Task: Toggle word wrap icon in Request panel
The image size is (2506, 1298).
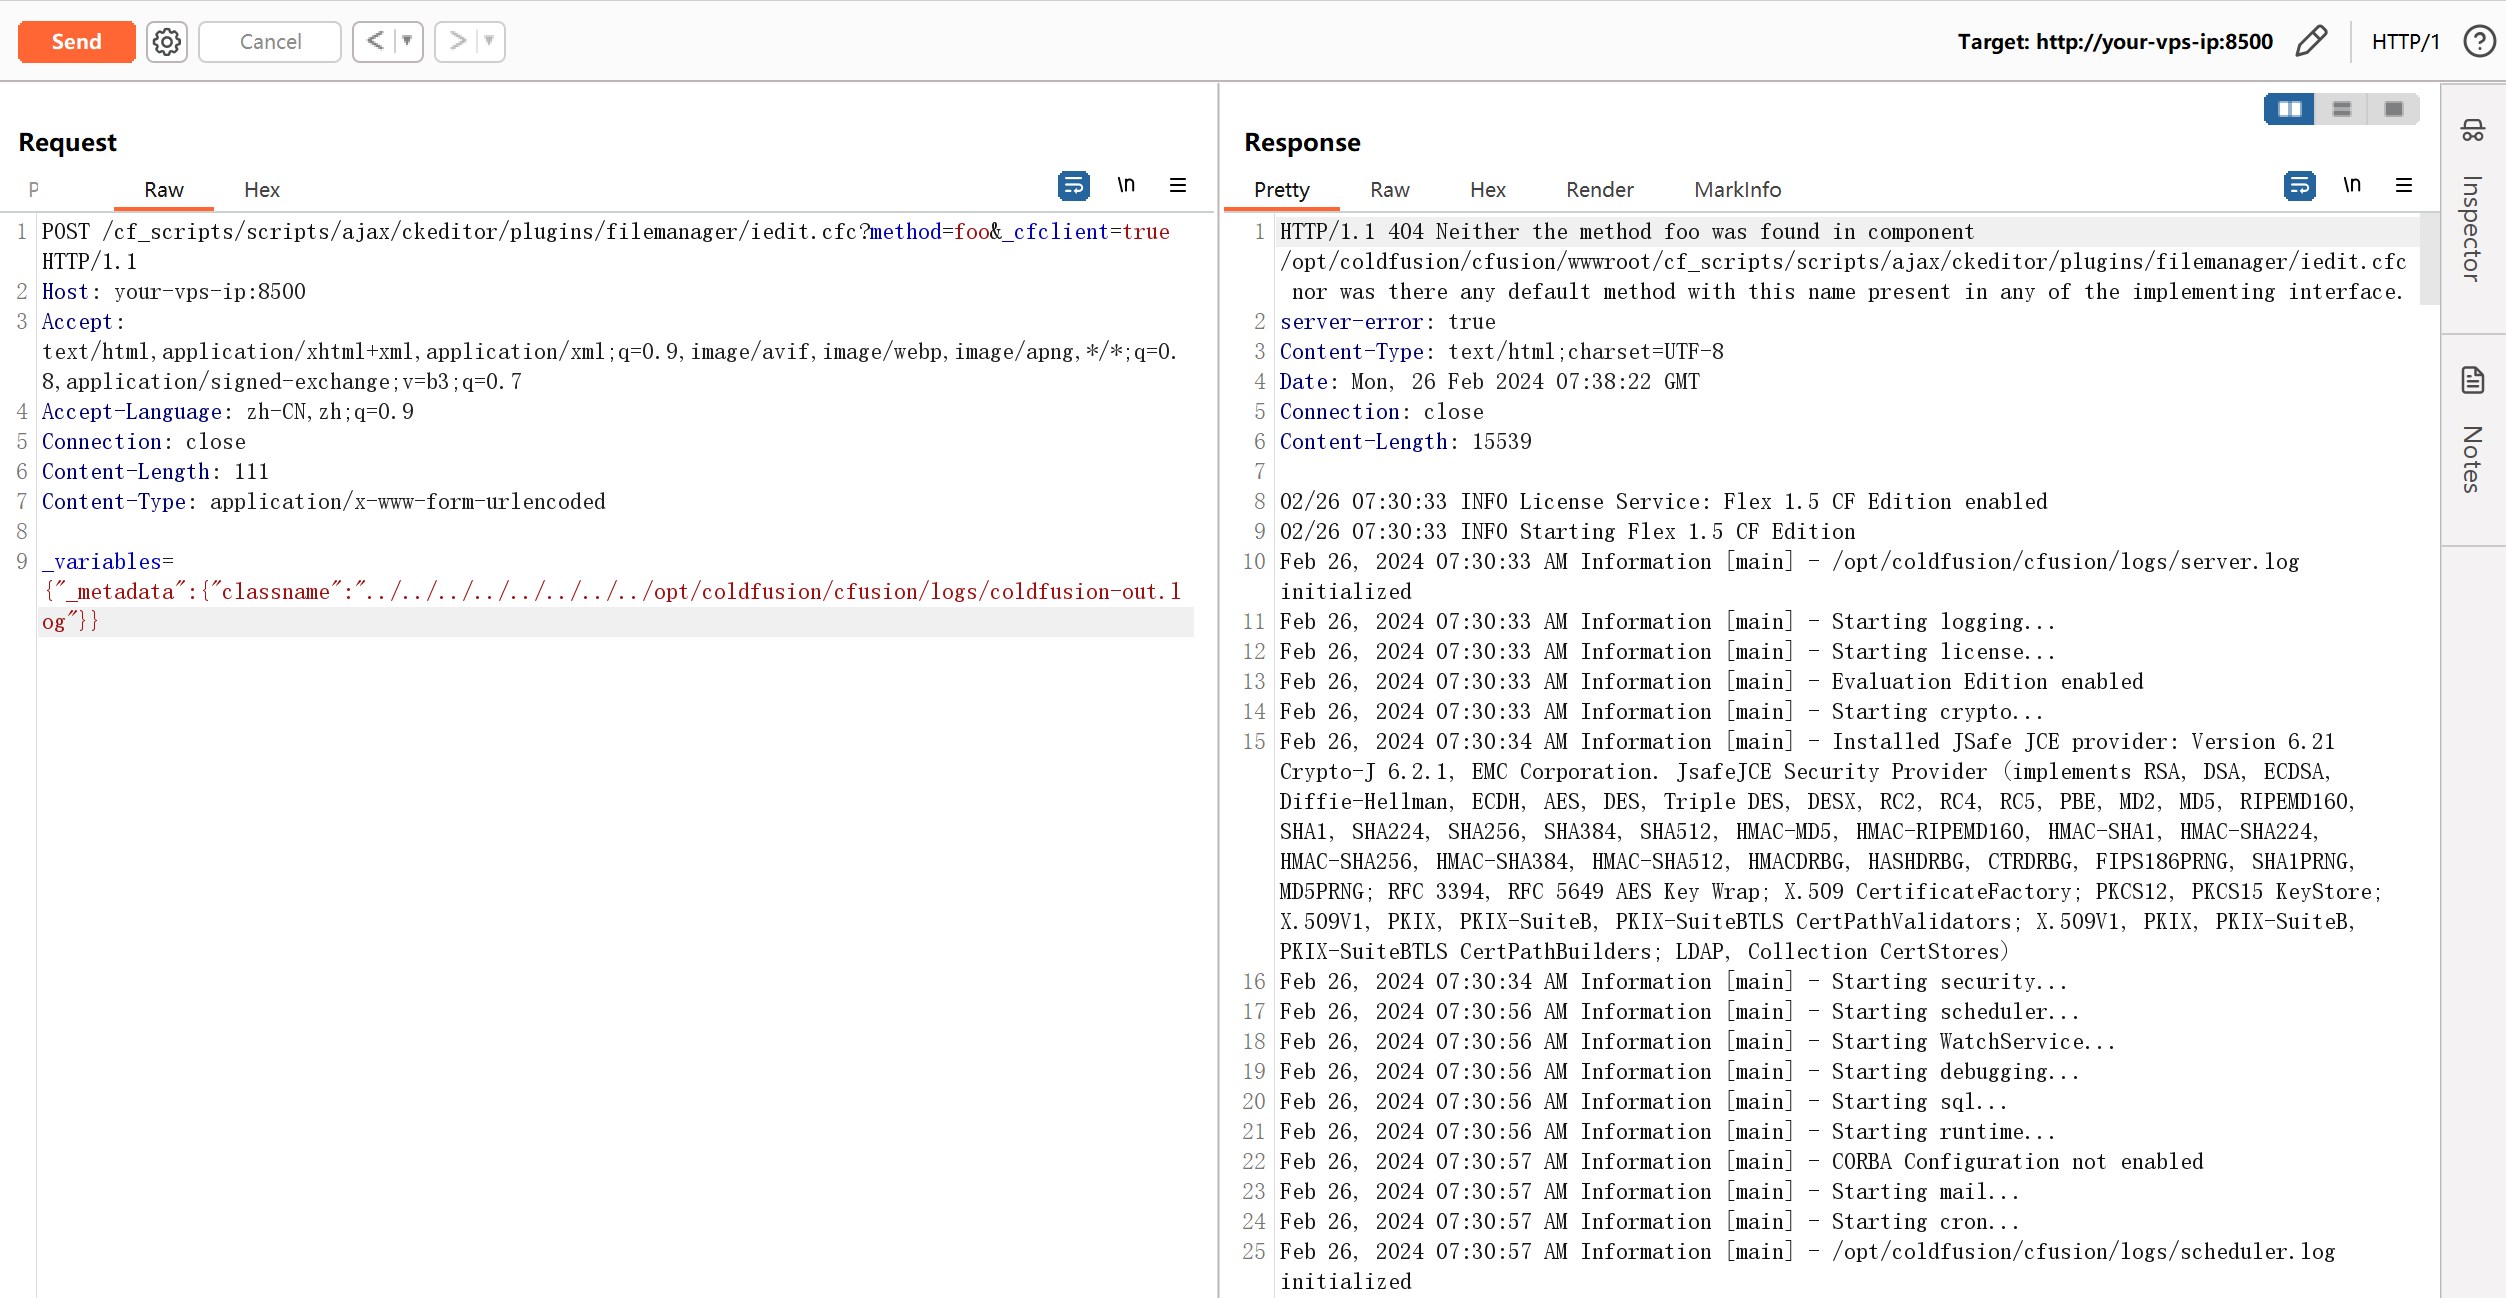Action: (1073, 186)
